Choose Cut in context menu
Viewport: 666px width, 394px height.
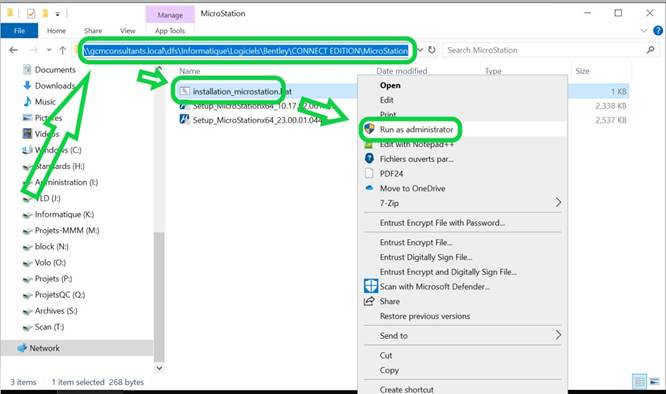coord(386,355)
